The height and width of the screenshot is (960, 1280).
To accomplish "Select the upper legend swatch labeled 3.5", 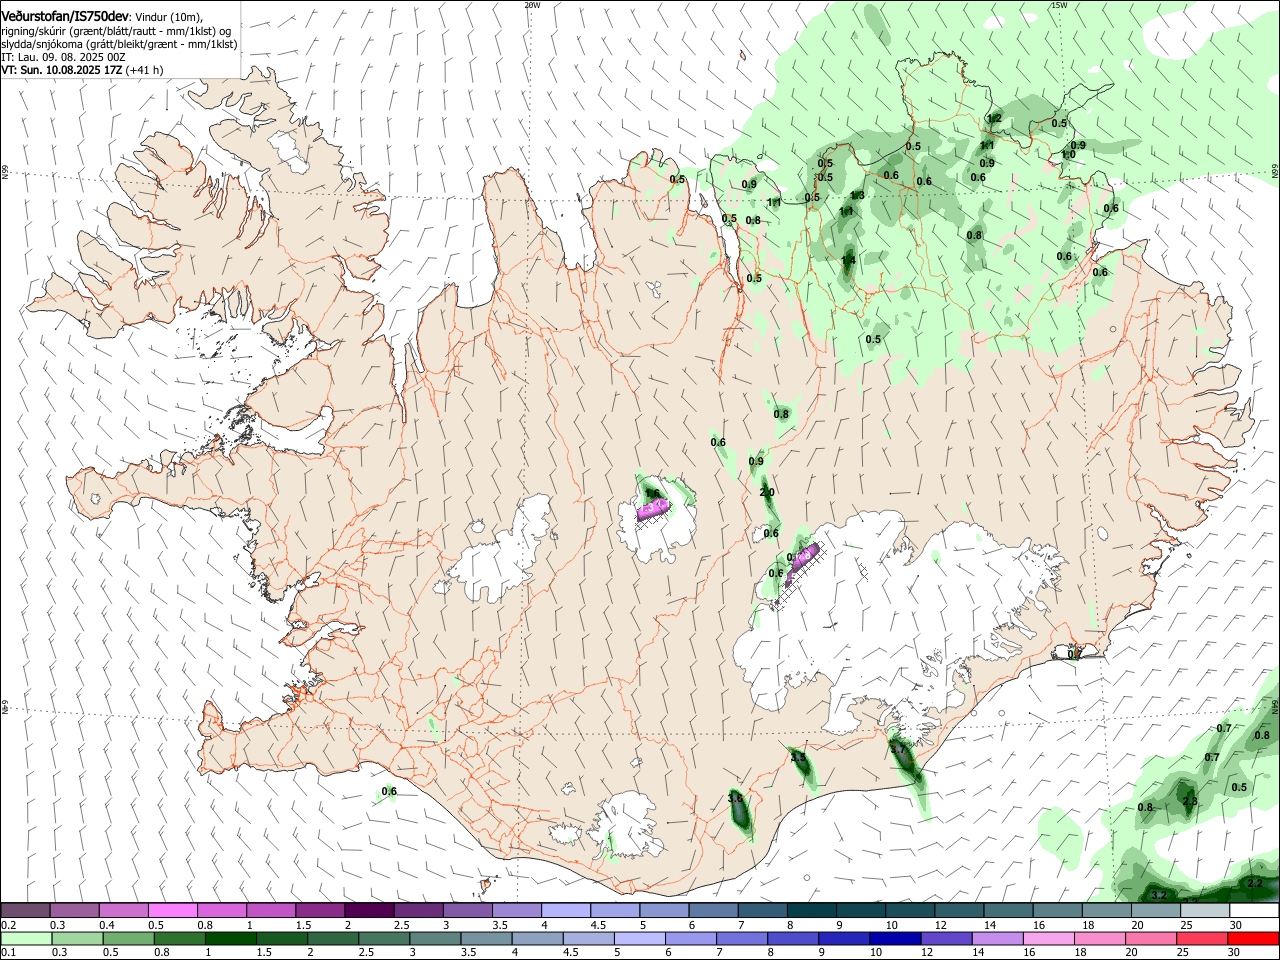I will click(x=516, y=911).
